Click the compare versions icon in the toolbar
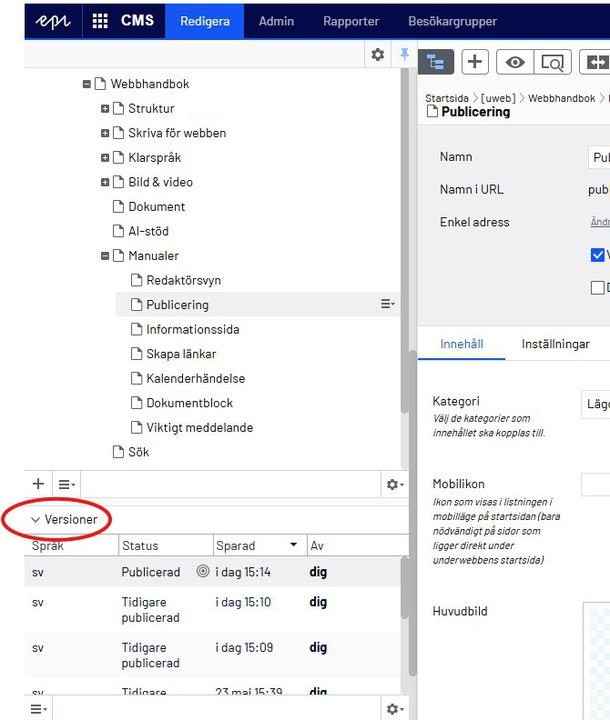 click(x=596, y=62)
